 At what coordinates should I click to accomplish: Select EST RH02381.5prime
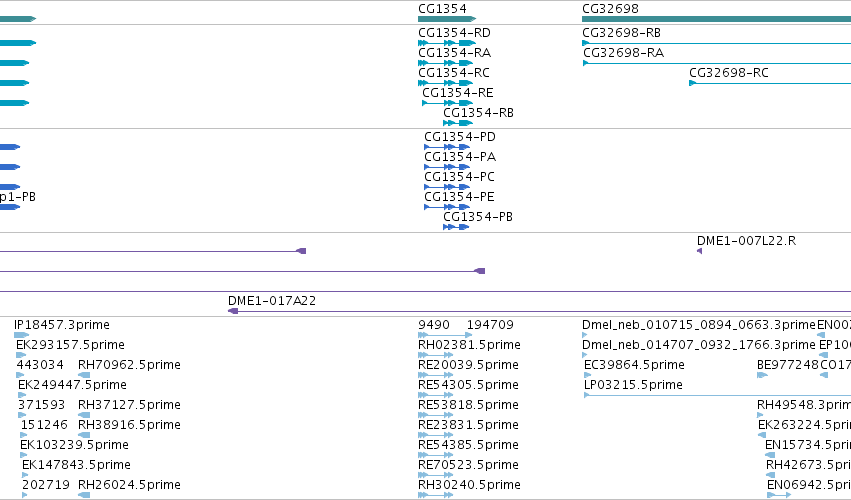point(469,345)
